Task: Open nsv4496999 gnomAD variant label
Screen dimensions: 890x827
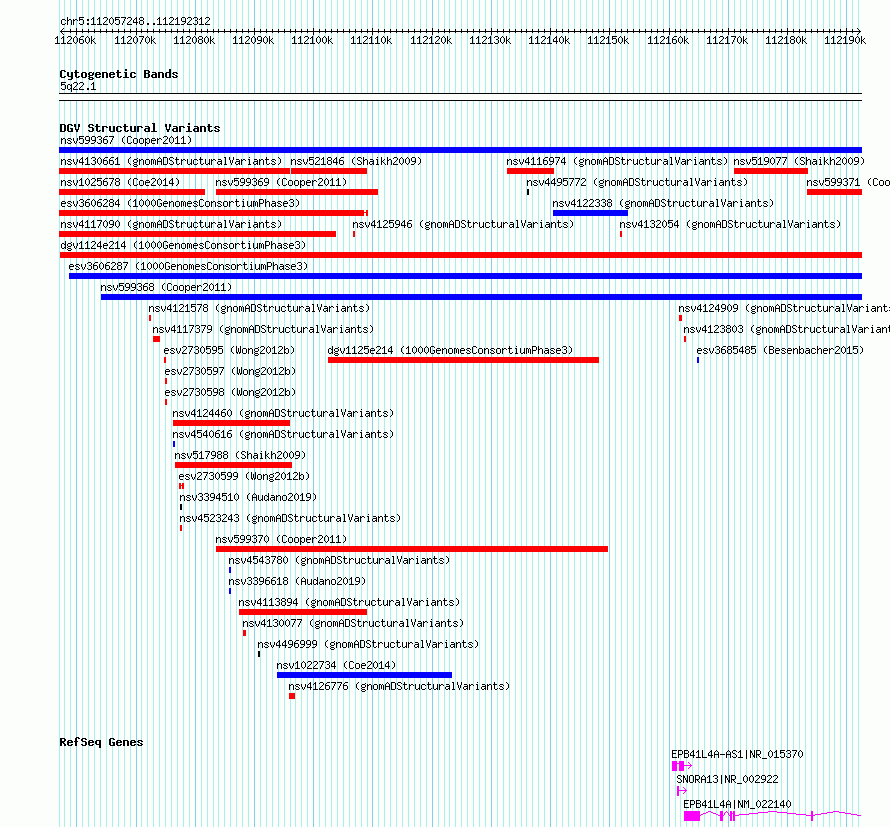Action: point(368,644)
